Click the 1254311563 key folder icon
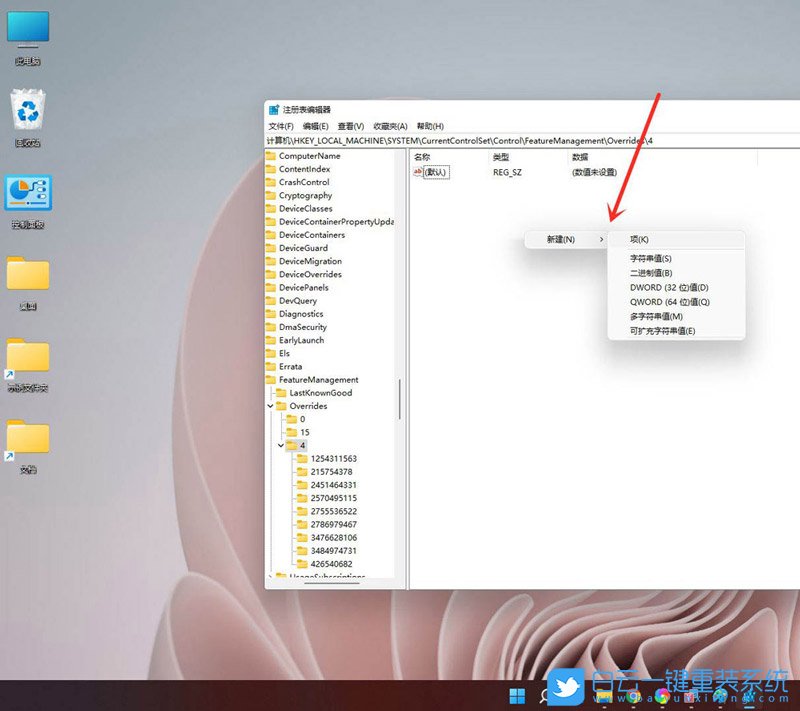 coord(302,459)
